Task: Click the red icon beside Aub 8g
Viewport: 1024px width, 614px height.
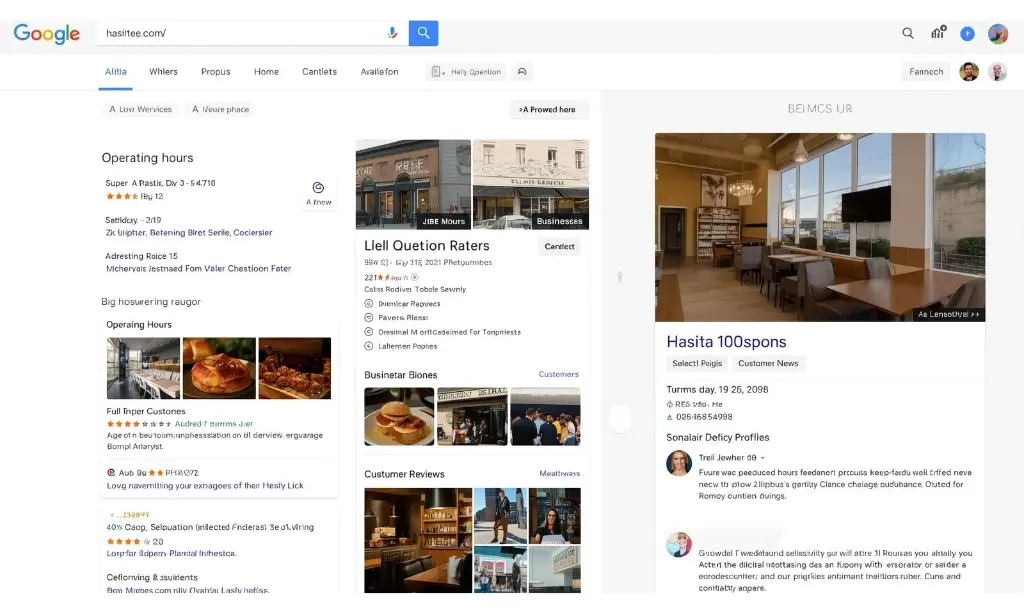Action: pyautogui.click(x=111, y=472)
